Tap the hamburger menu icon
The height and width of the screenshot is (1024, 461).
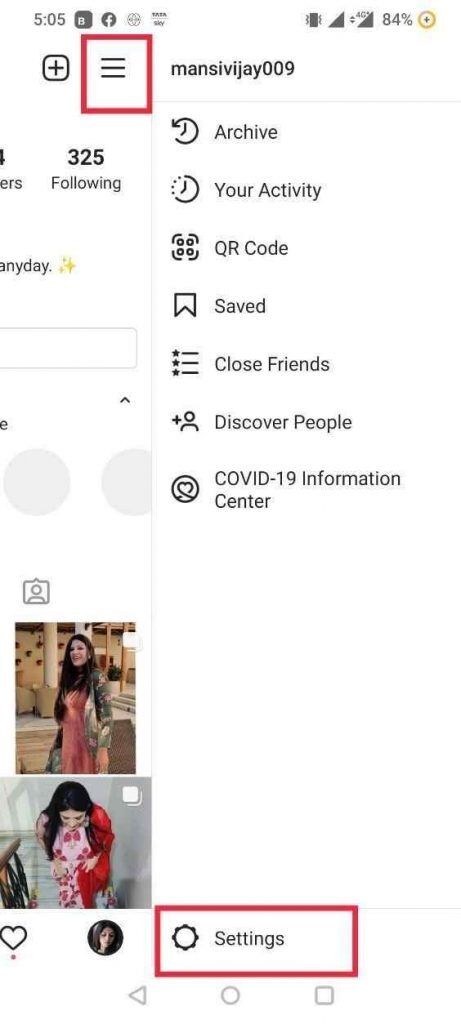tap(113, 68)
